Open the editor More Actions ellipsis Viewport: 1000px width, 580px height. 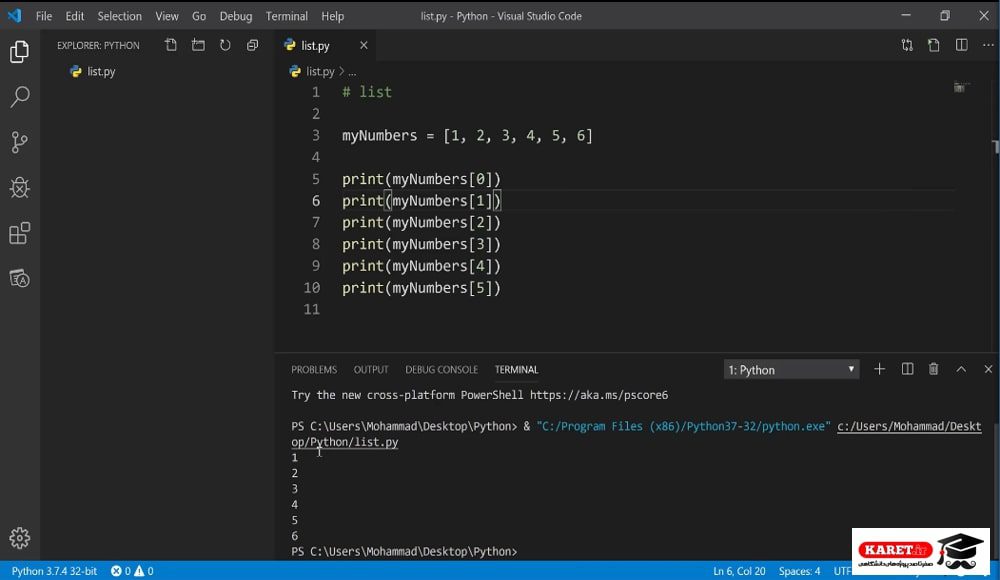click(x=988, y=45)
